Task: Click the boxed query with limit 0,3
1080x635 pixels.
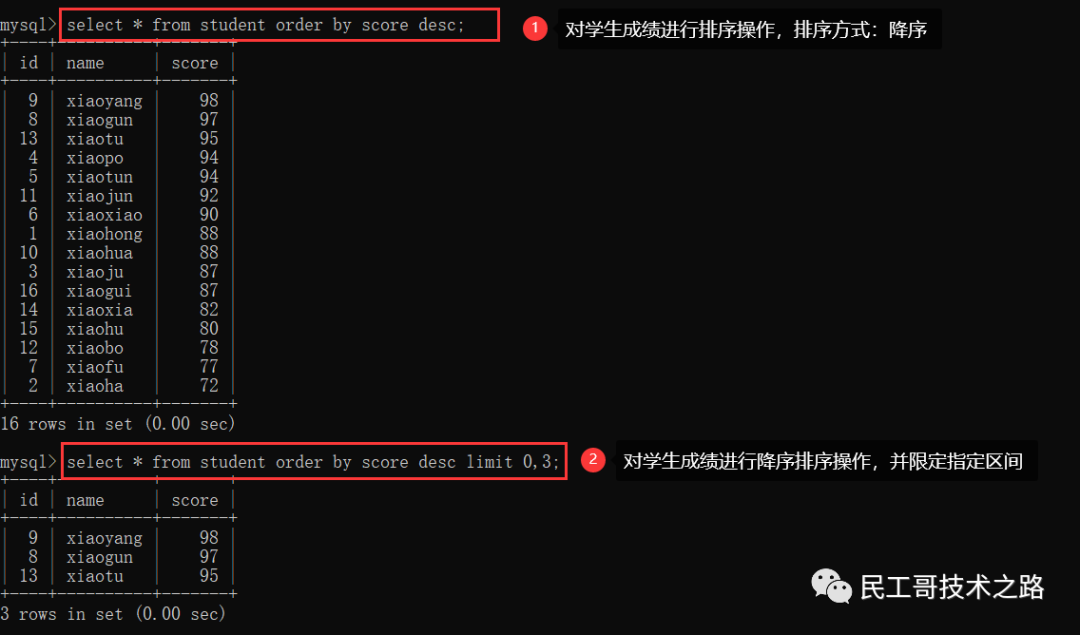Action: [313, 461]
